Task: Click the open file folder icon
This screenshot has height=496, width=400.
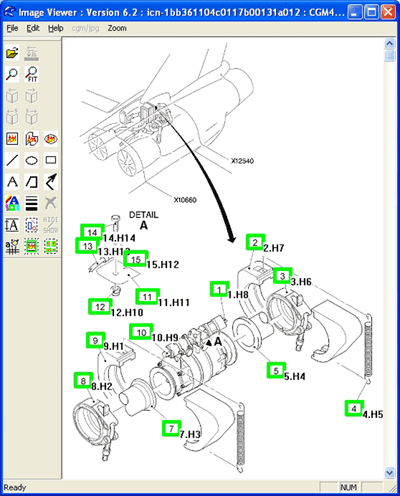Action: click(x=12, y=53)
